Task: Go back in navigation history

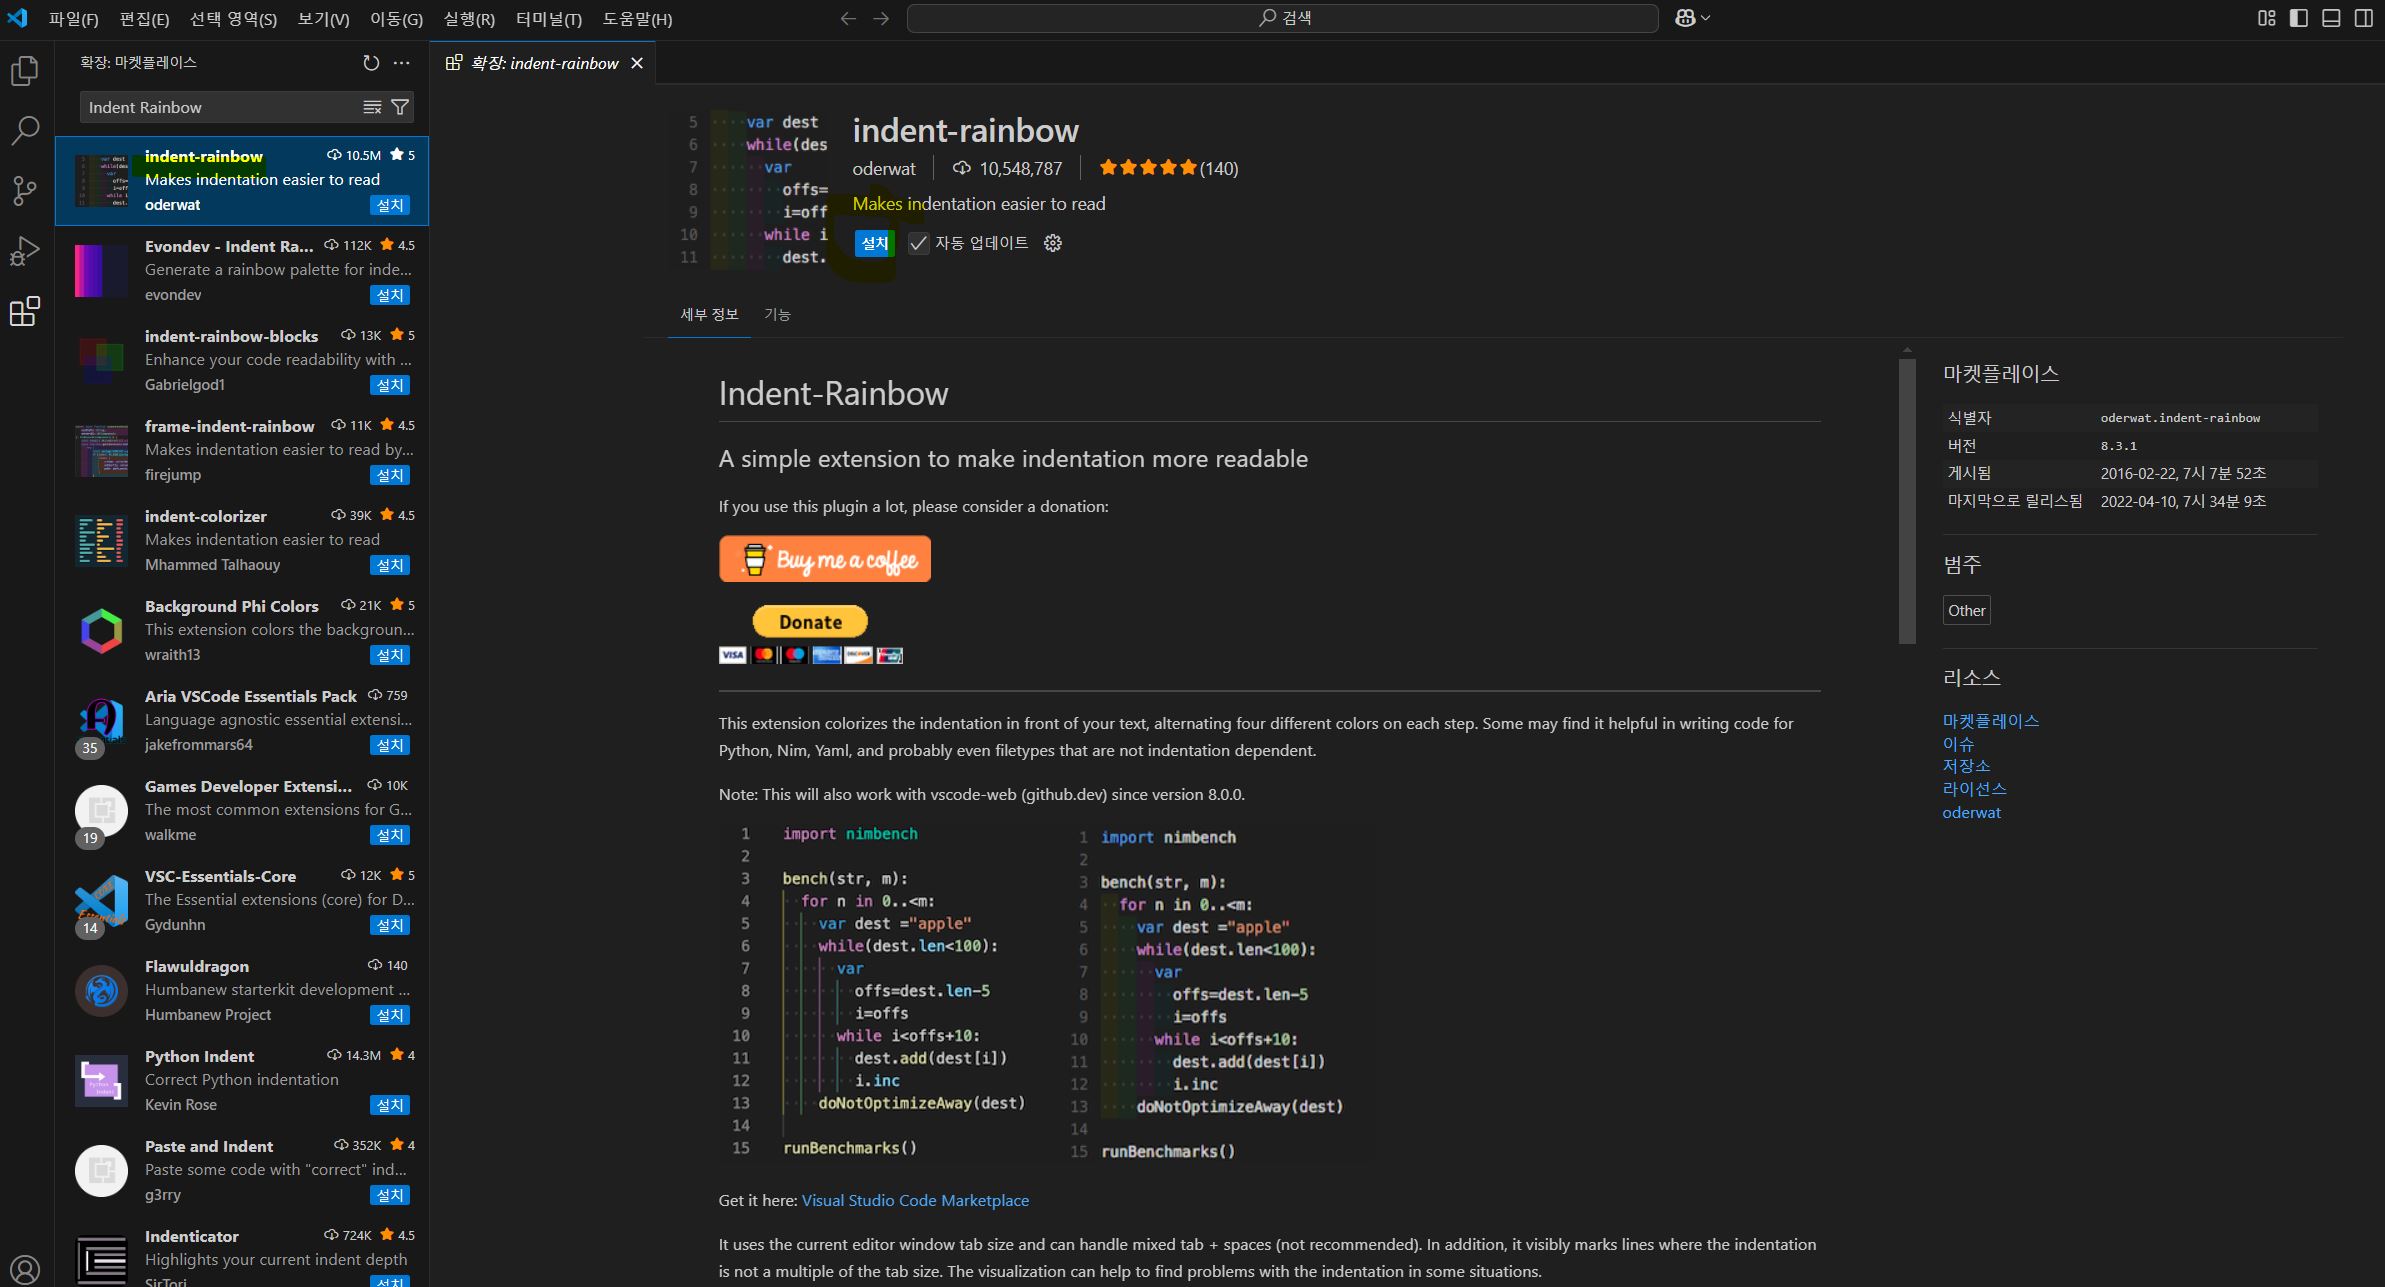Action: (848, 18)
